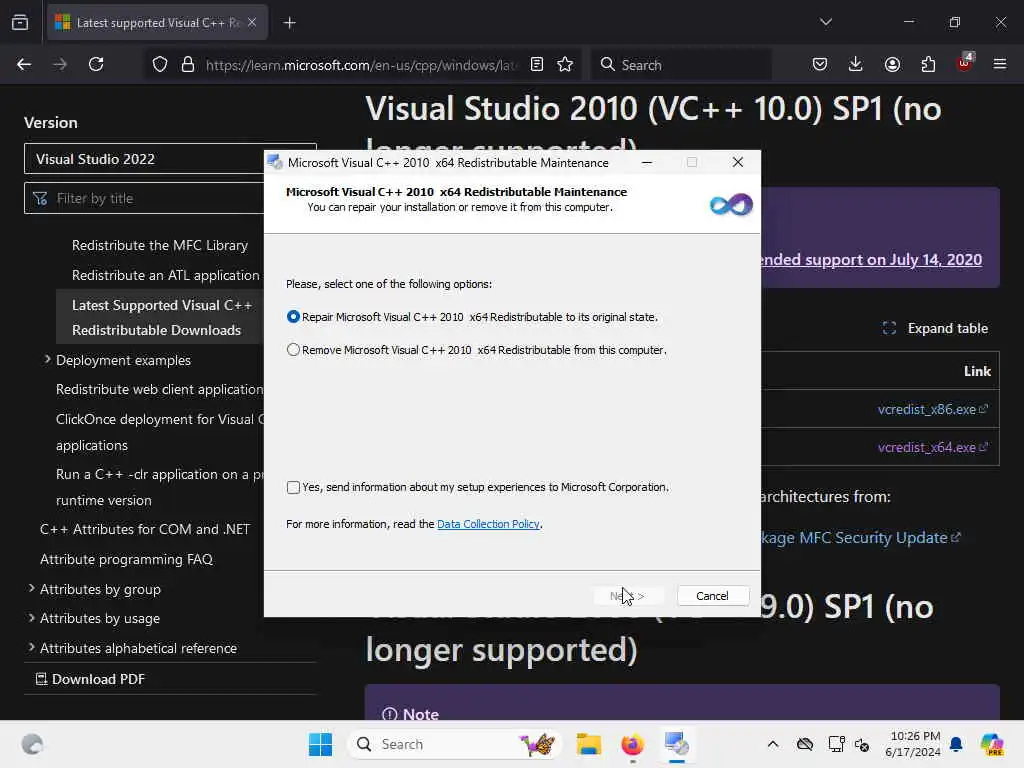Click the Windows Start button
Viewport: 1024px width, 768px height.
tap(321, 744)
